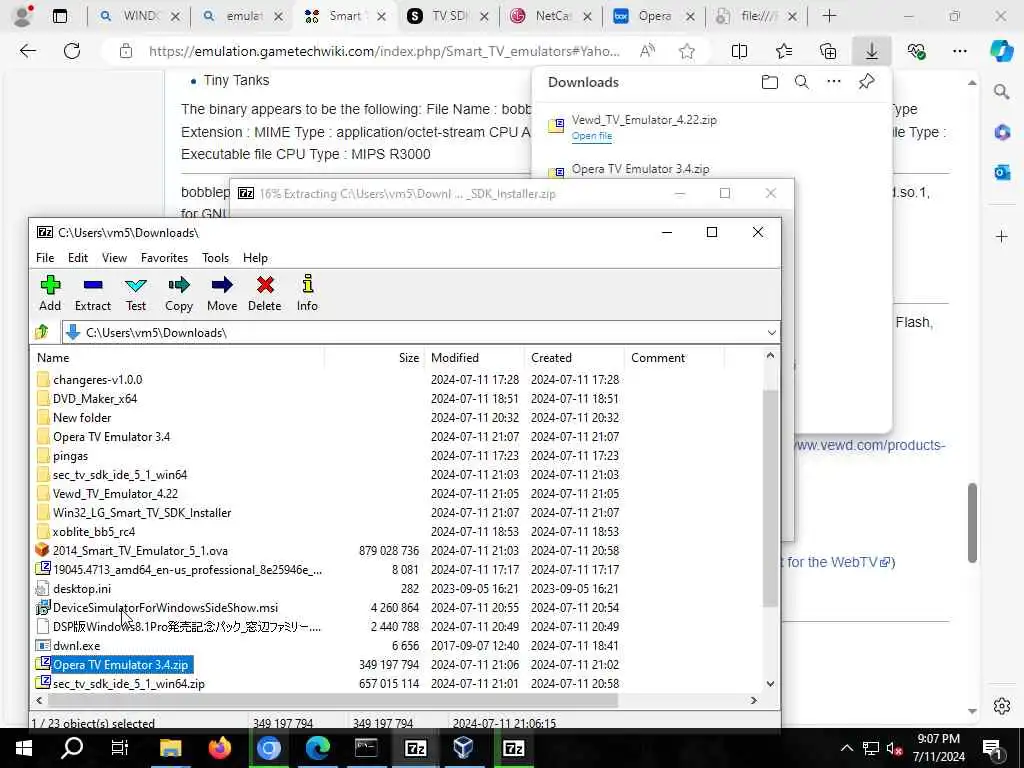Select the changeres-v1.0.0 folder
The height and width of the screenshot is (768, 1024).
[97, 379]
